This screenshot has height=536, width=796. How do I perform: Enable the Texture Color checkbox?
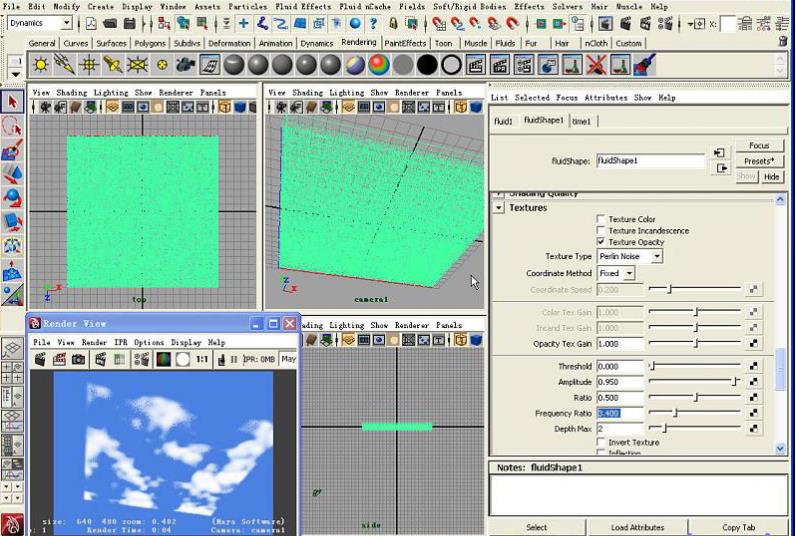[601, 219]
